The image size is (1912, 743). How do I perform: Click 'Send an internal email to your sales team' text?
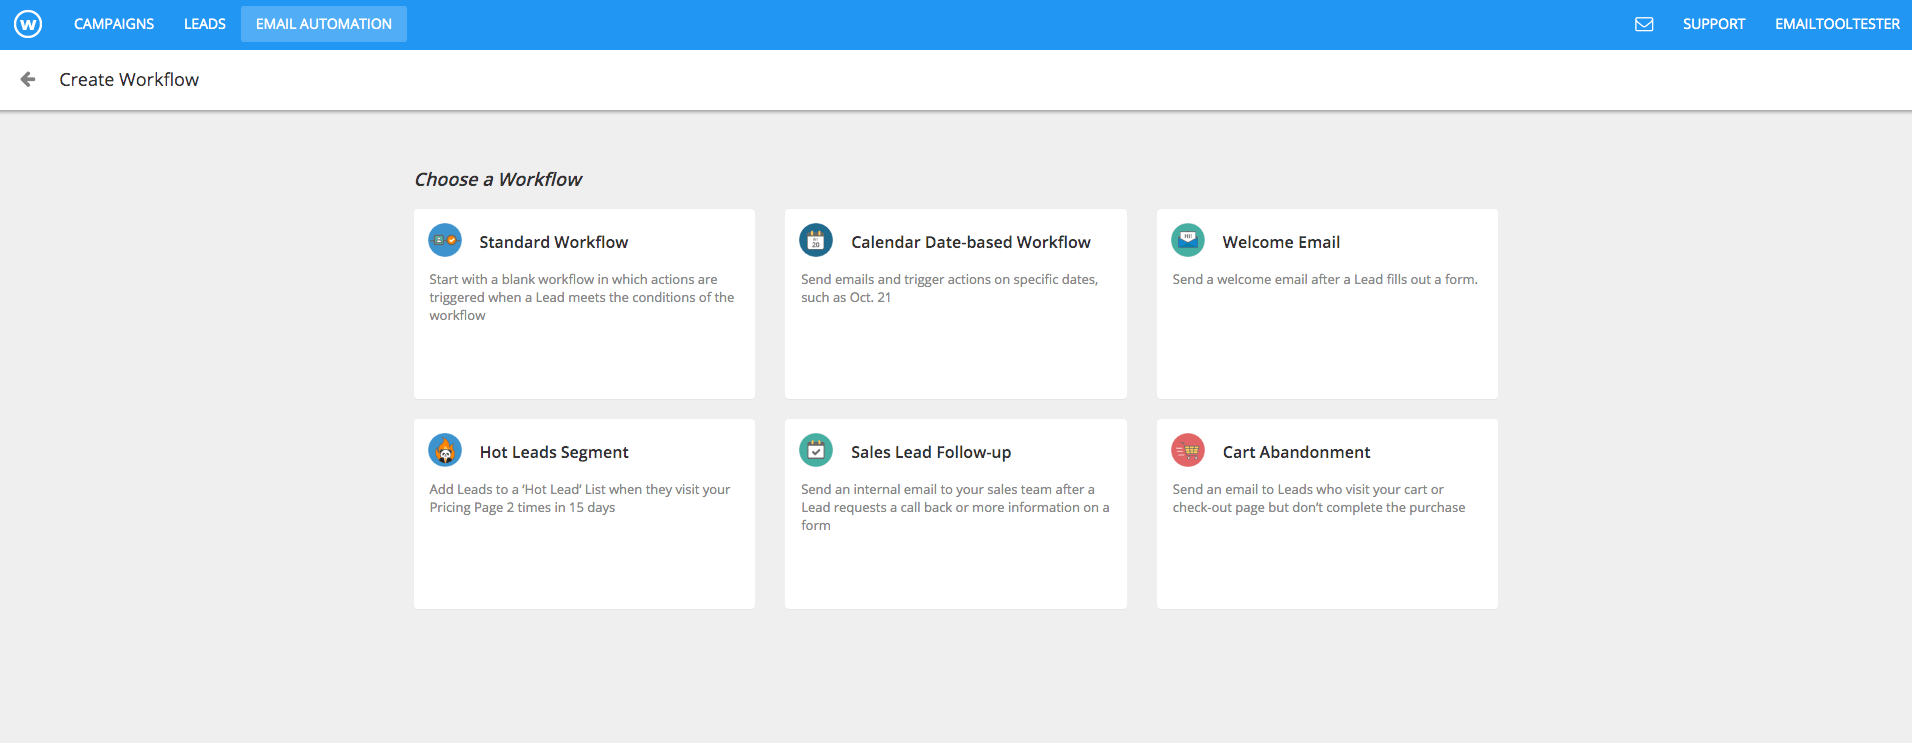coord(955,507)
